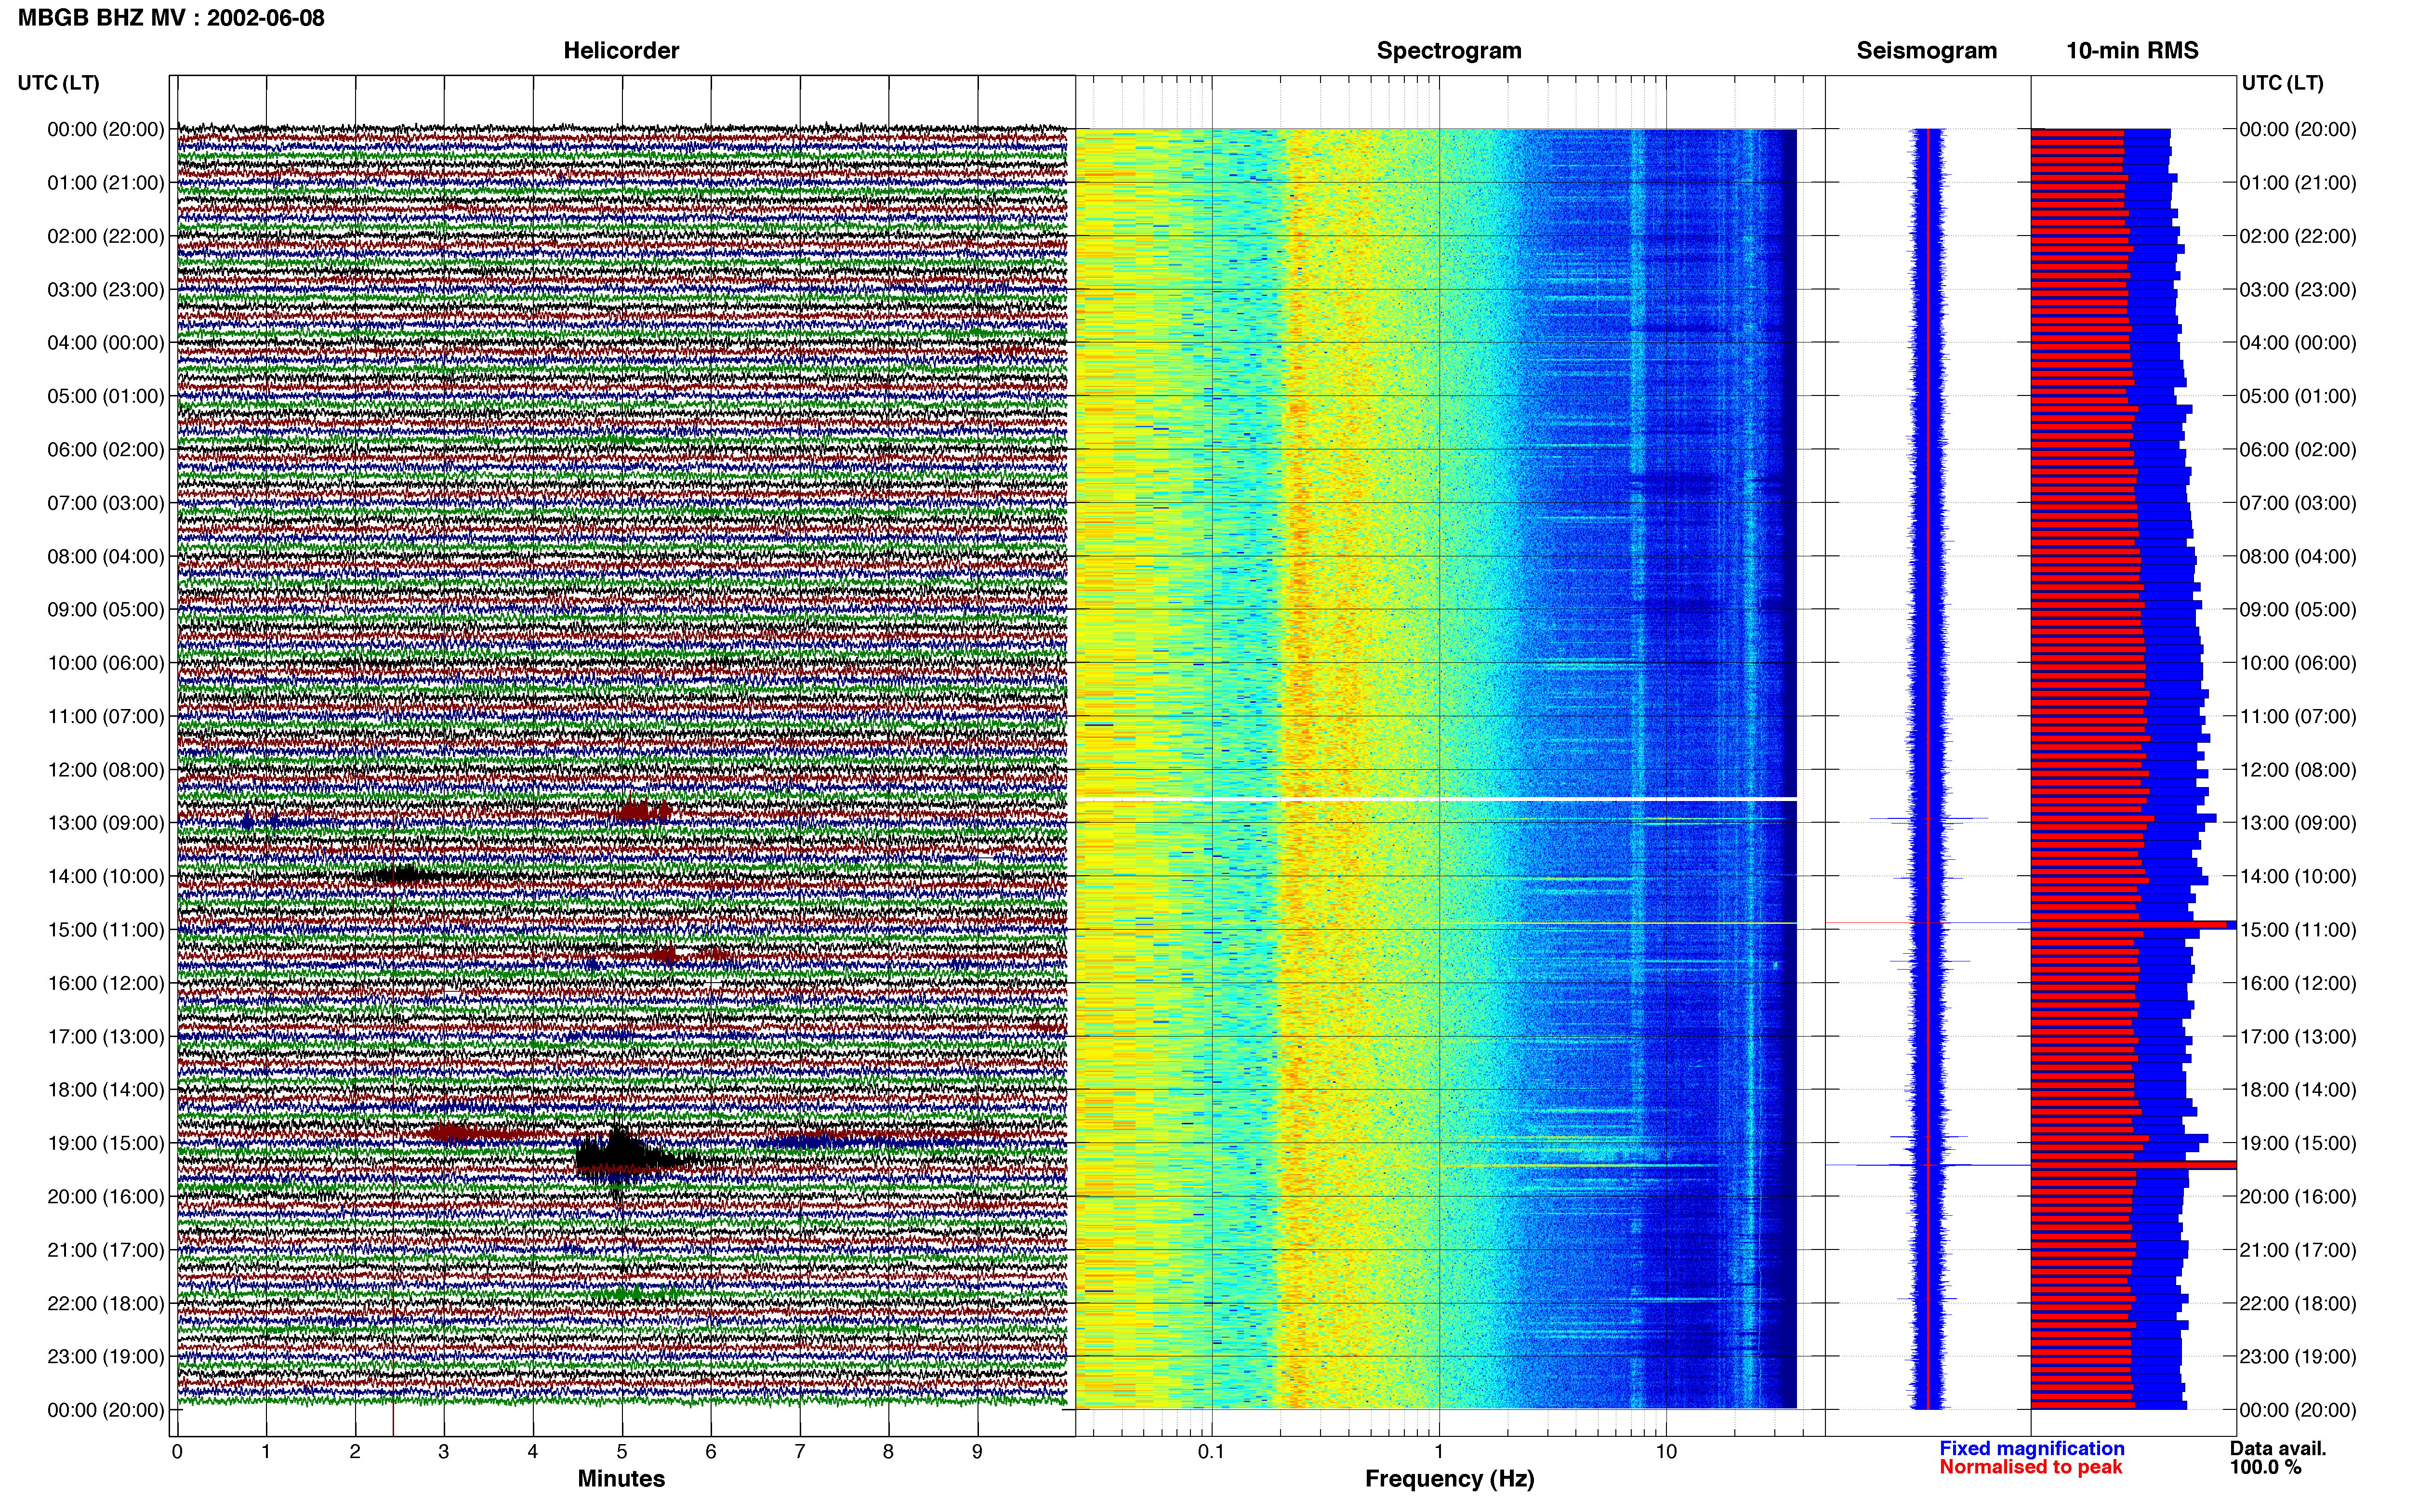Screen dimensions: 2418x1512
Task: Select 06:00 (02:00) on the Helicorder time axis
Action: (106, 450)
